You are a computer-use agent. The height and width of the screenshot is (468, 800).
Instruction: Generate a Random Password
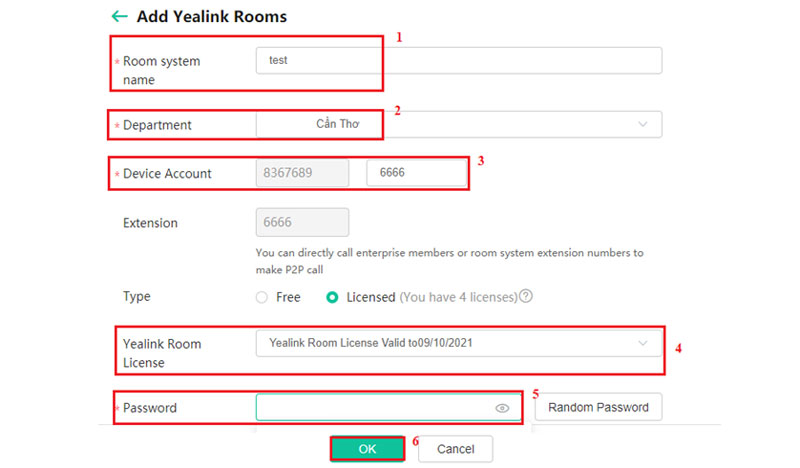coord(599,407)
